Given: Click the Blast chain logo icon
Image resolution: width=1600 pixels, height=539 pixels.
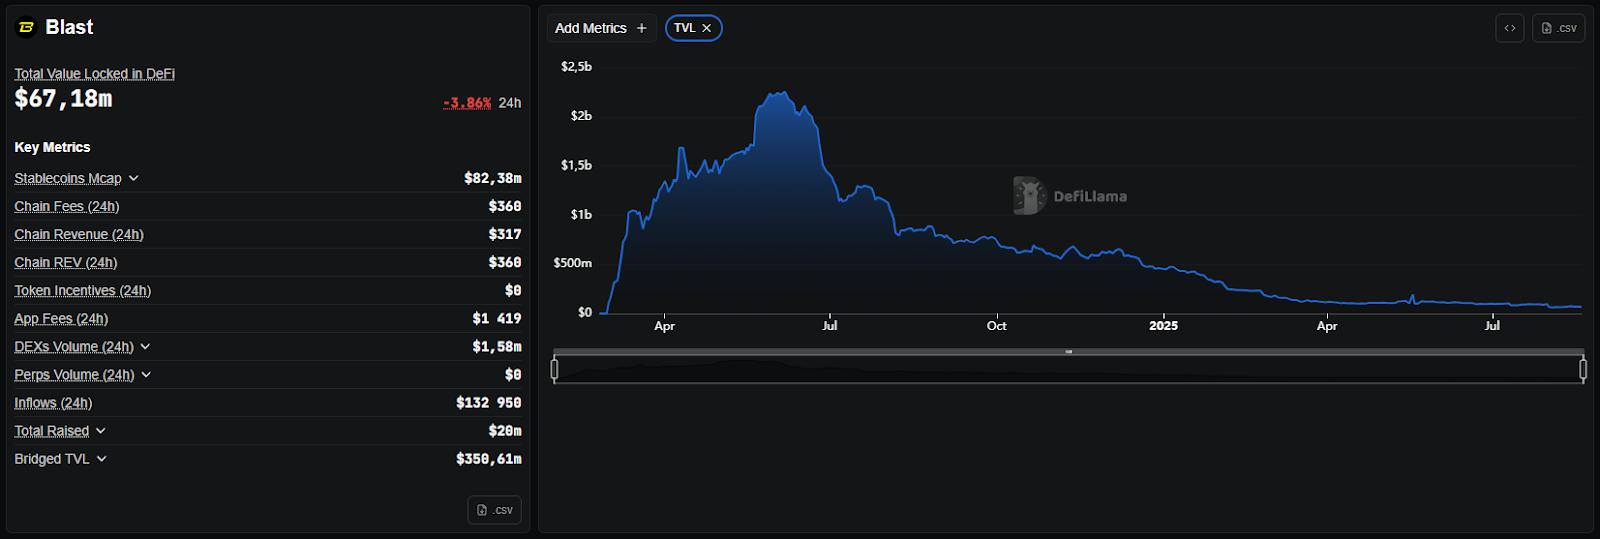Looking at the screenshot, I should tap(26, 28).
